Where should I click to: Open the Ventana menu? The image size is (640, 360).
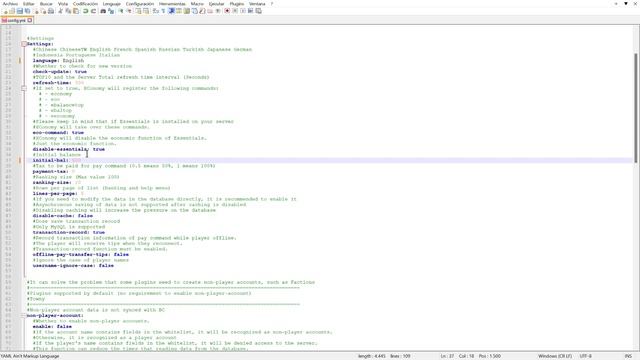[x=257, y=4]
